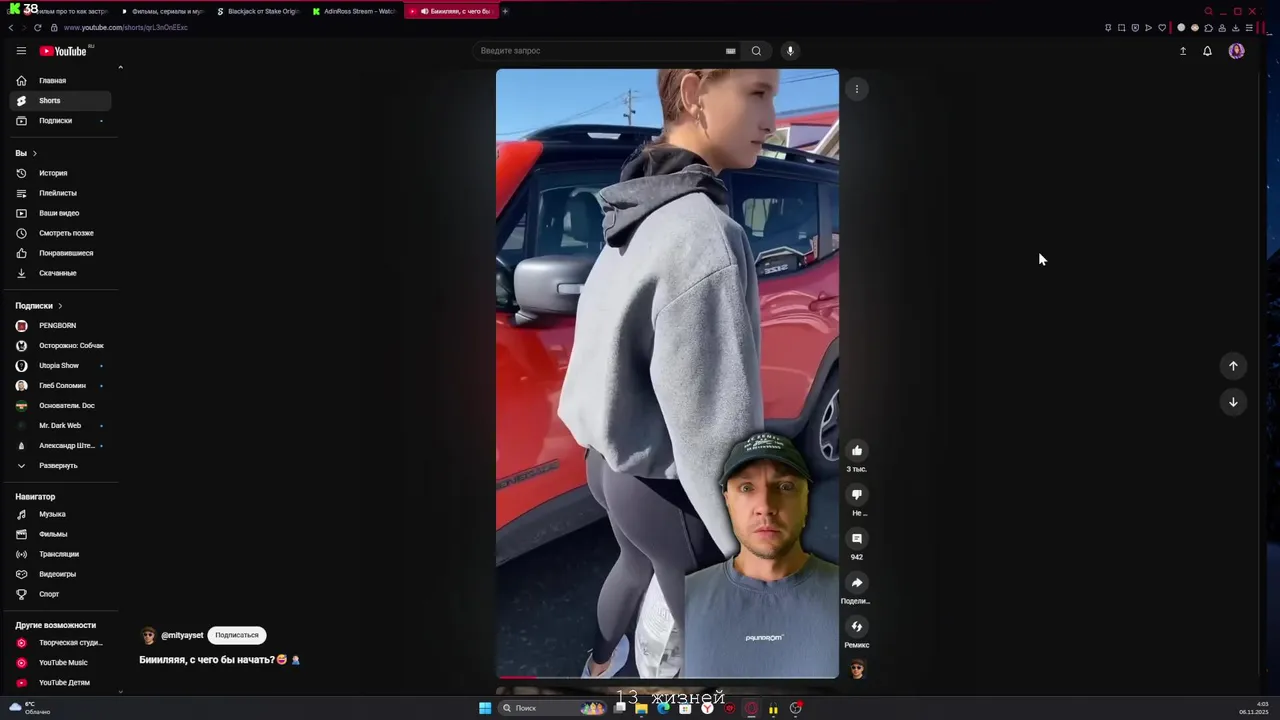Screen dimensions: 1280x720
Task: Open YouTube Детям link
Action: pos(60,683)
